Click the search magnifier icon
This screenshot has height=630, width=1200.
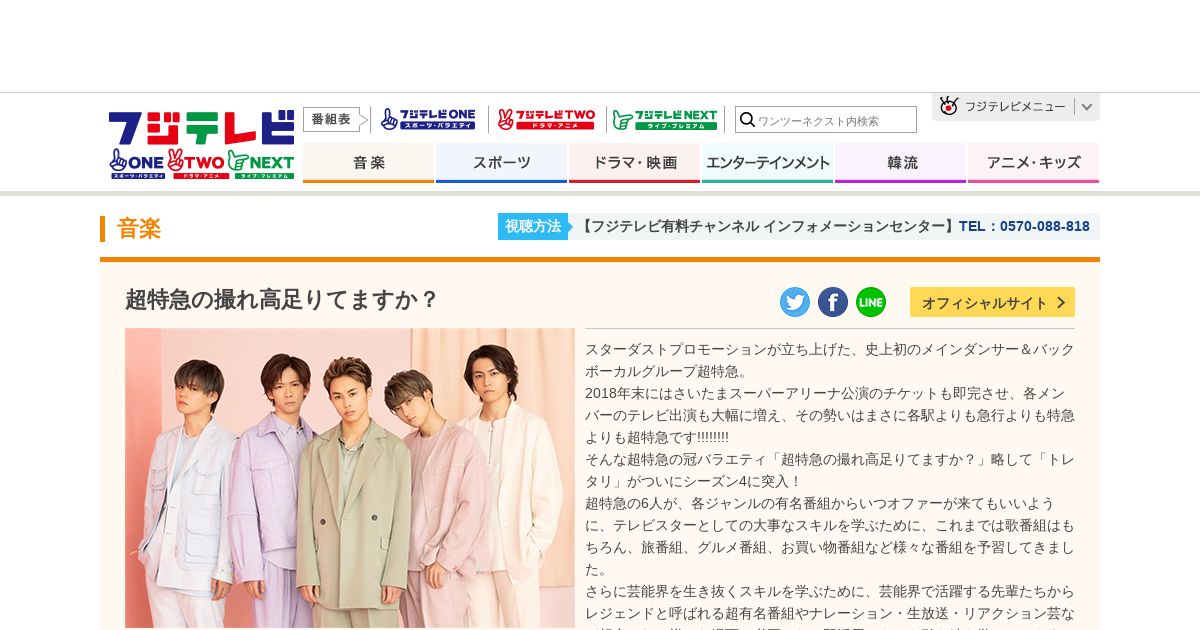(x=746, y=120)
